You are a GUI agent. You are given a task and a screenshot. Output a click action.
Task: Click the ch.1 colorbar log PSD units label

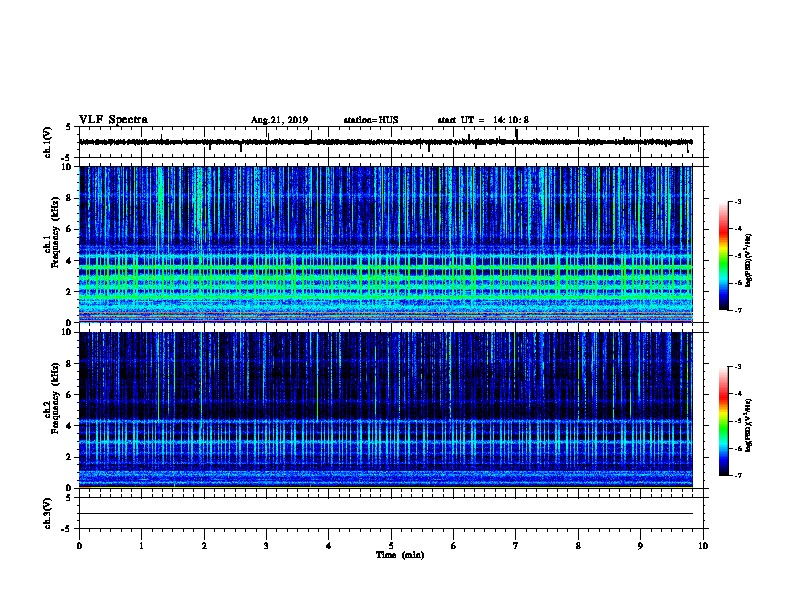click(748, 260)
